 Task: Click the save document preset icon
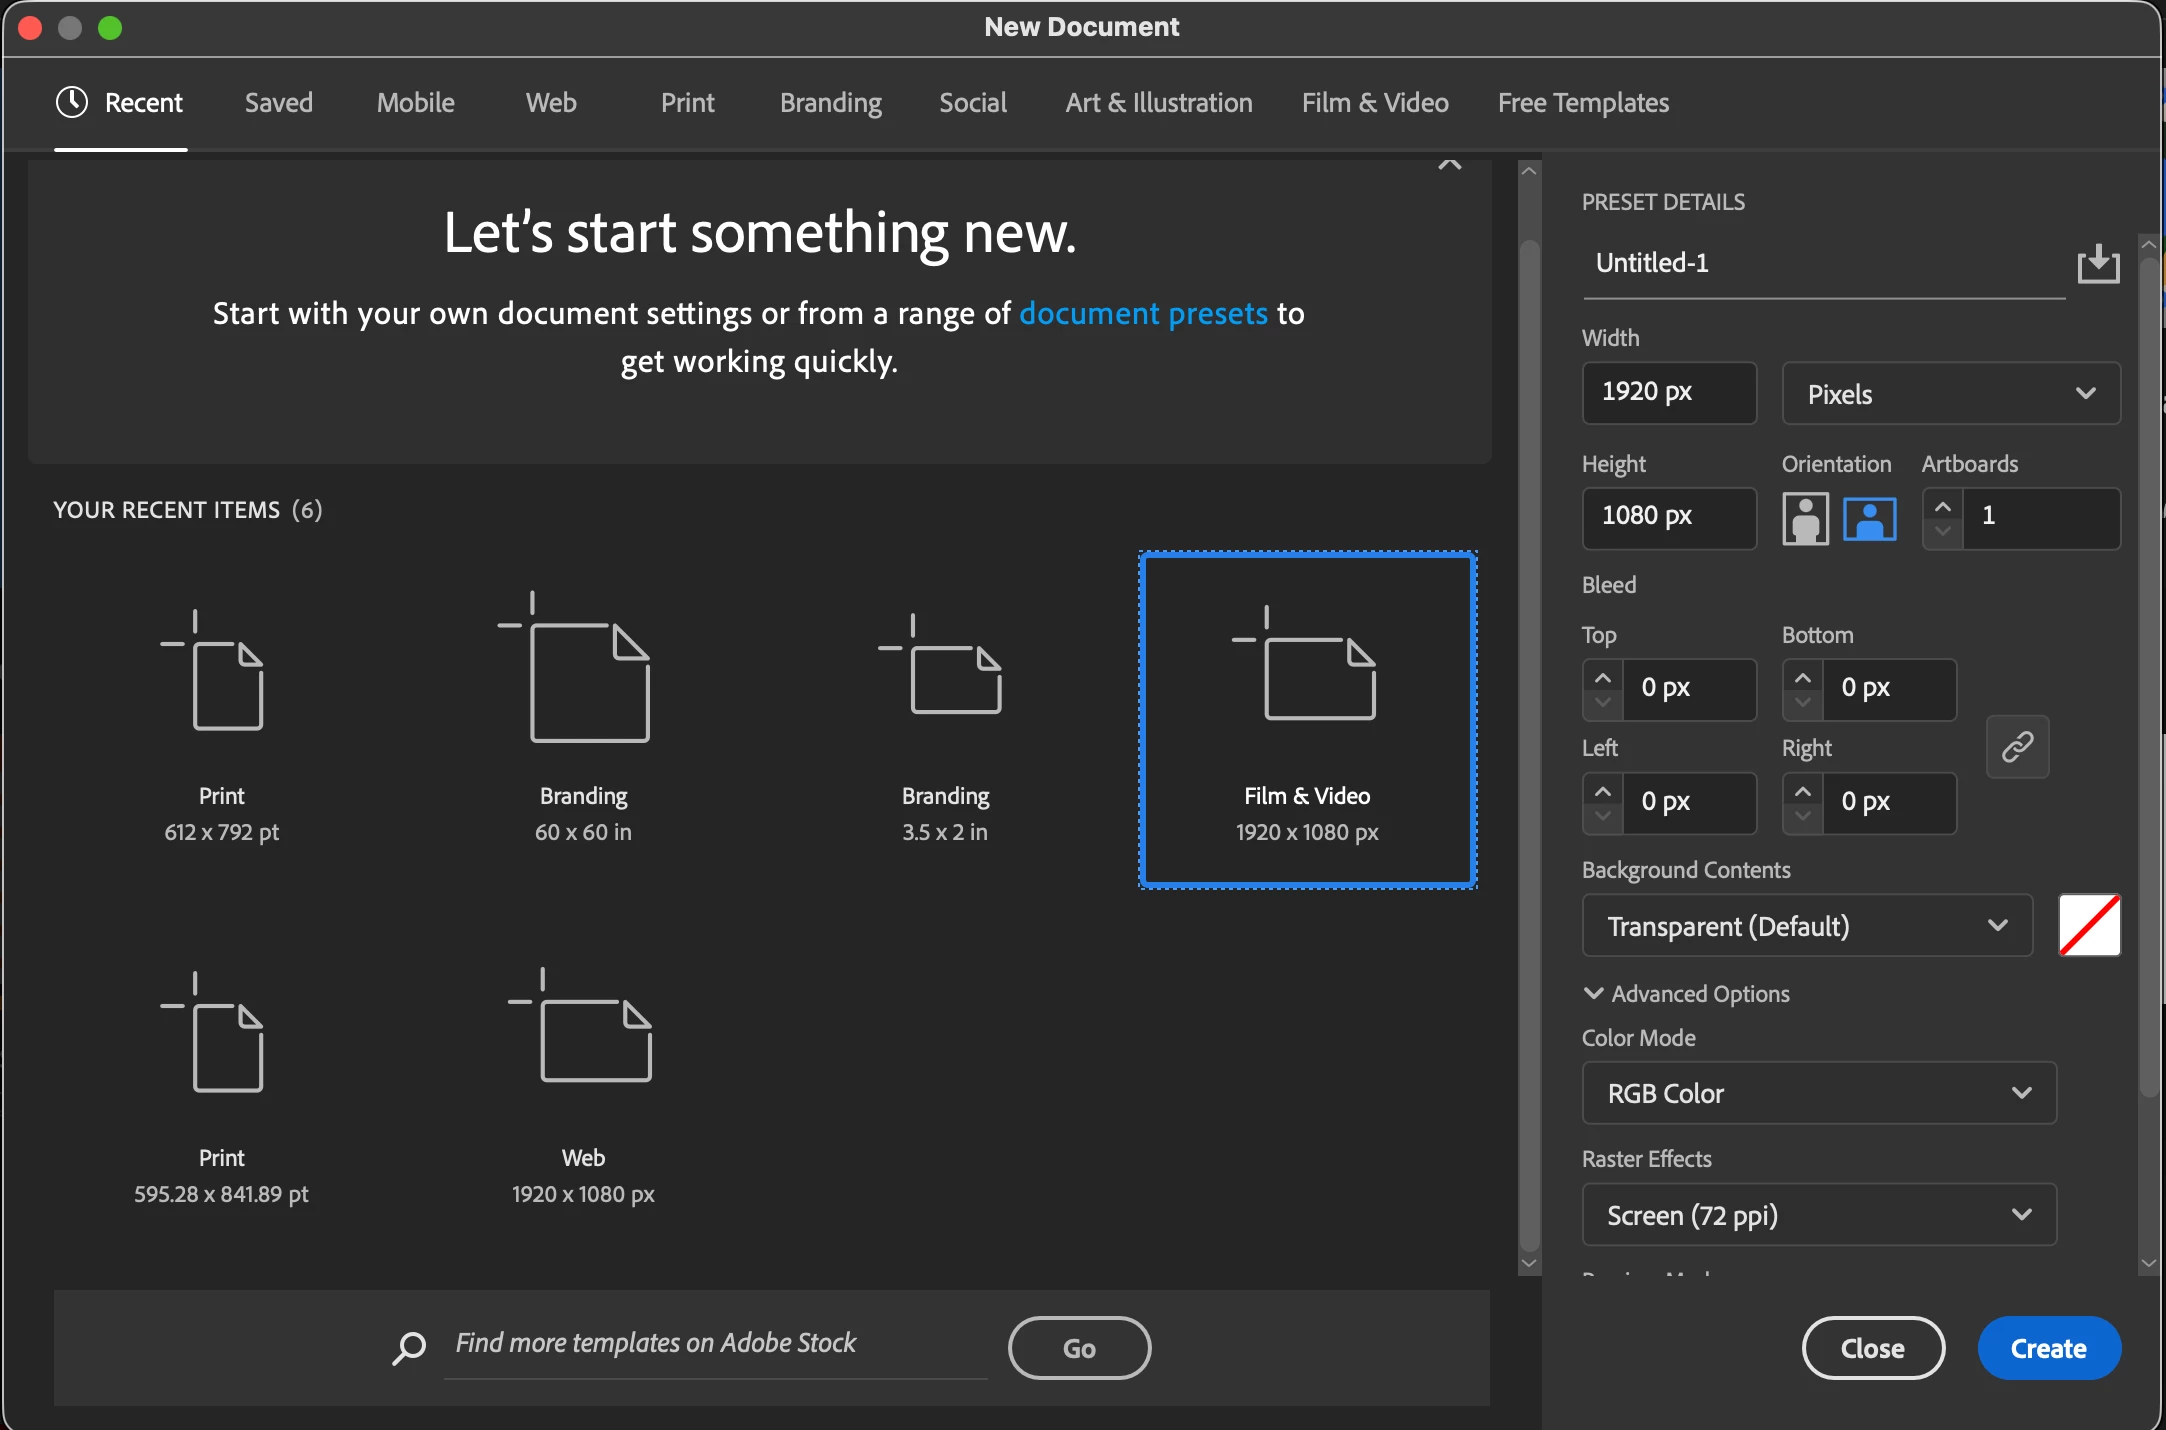click(2098, 264)
